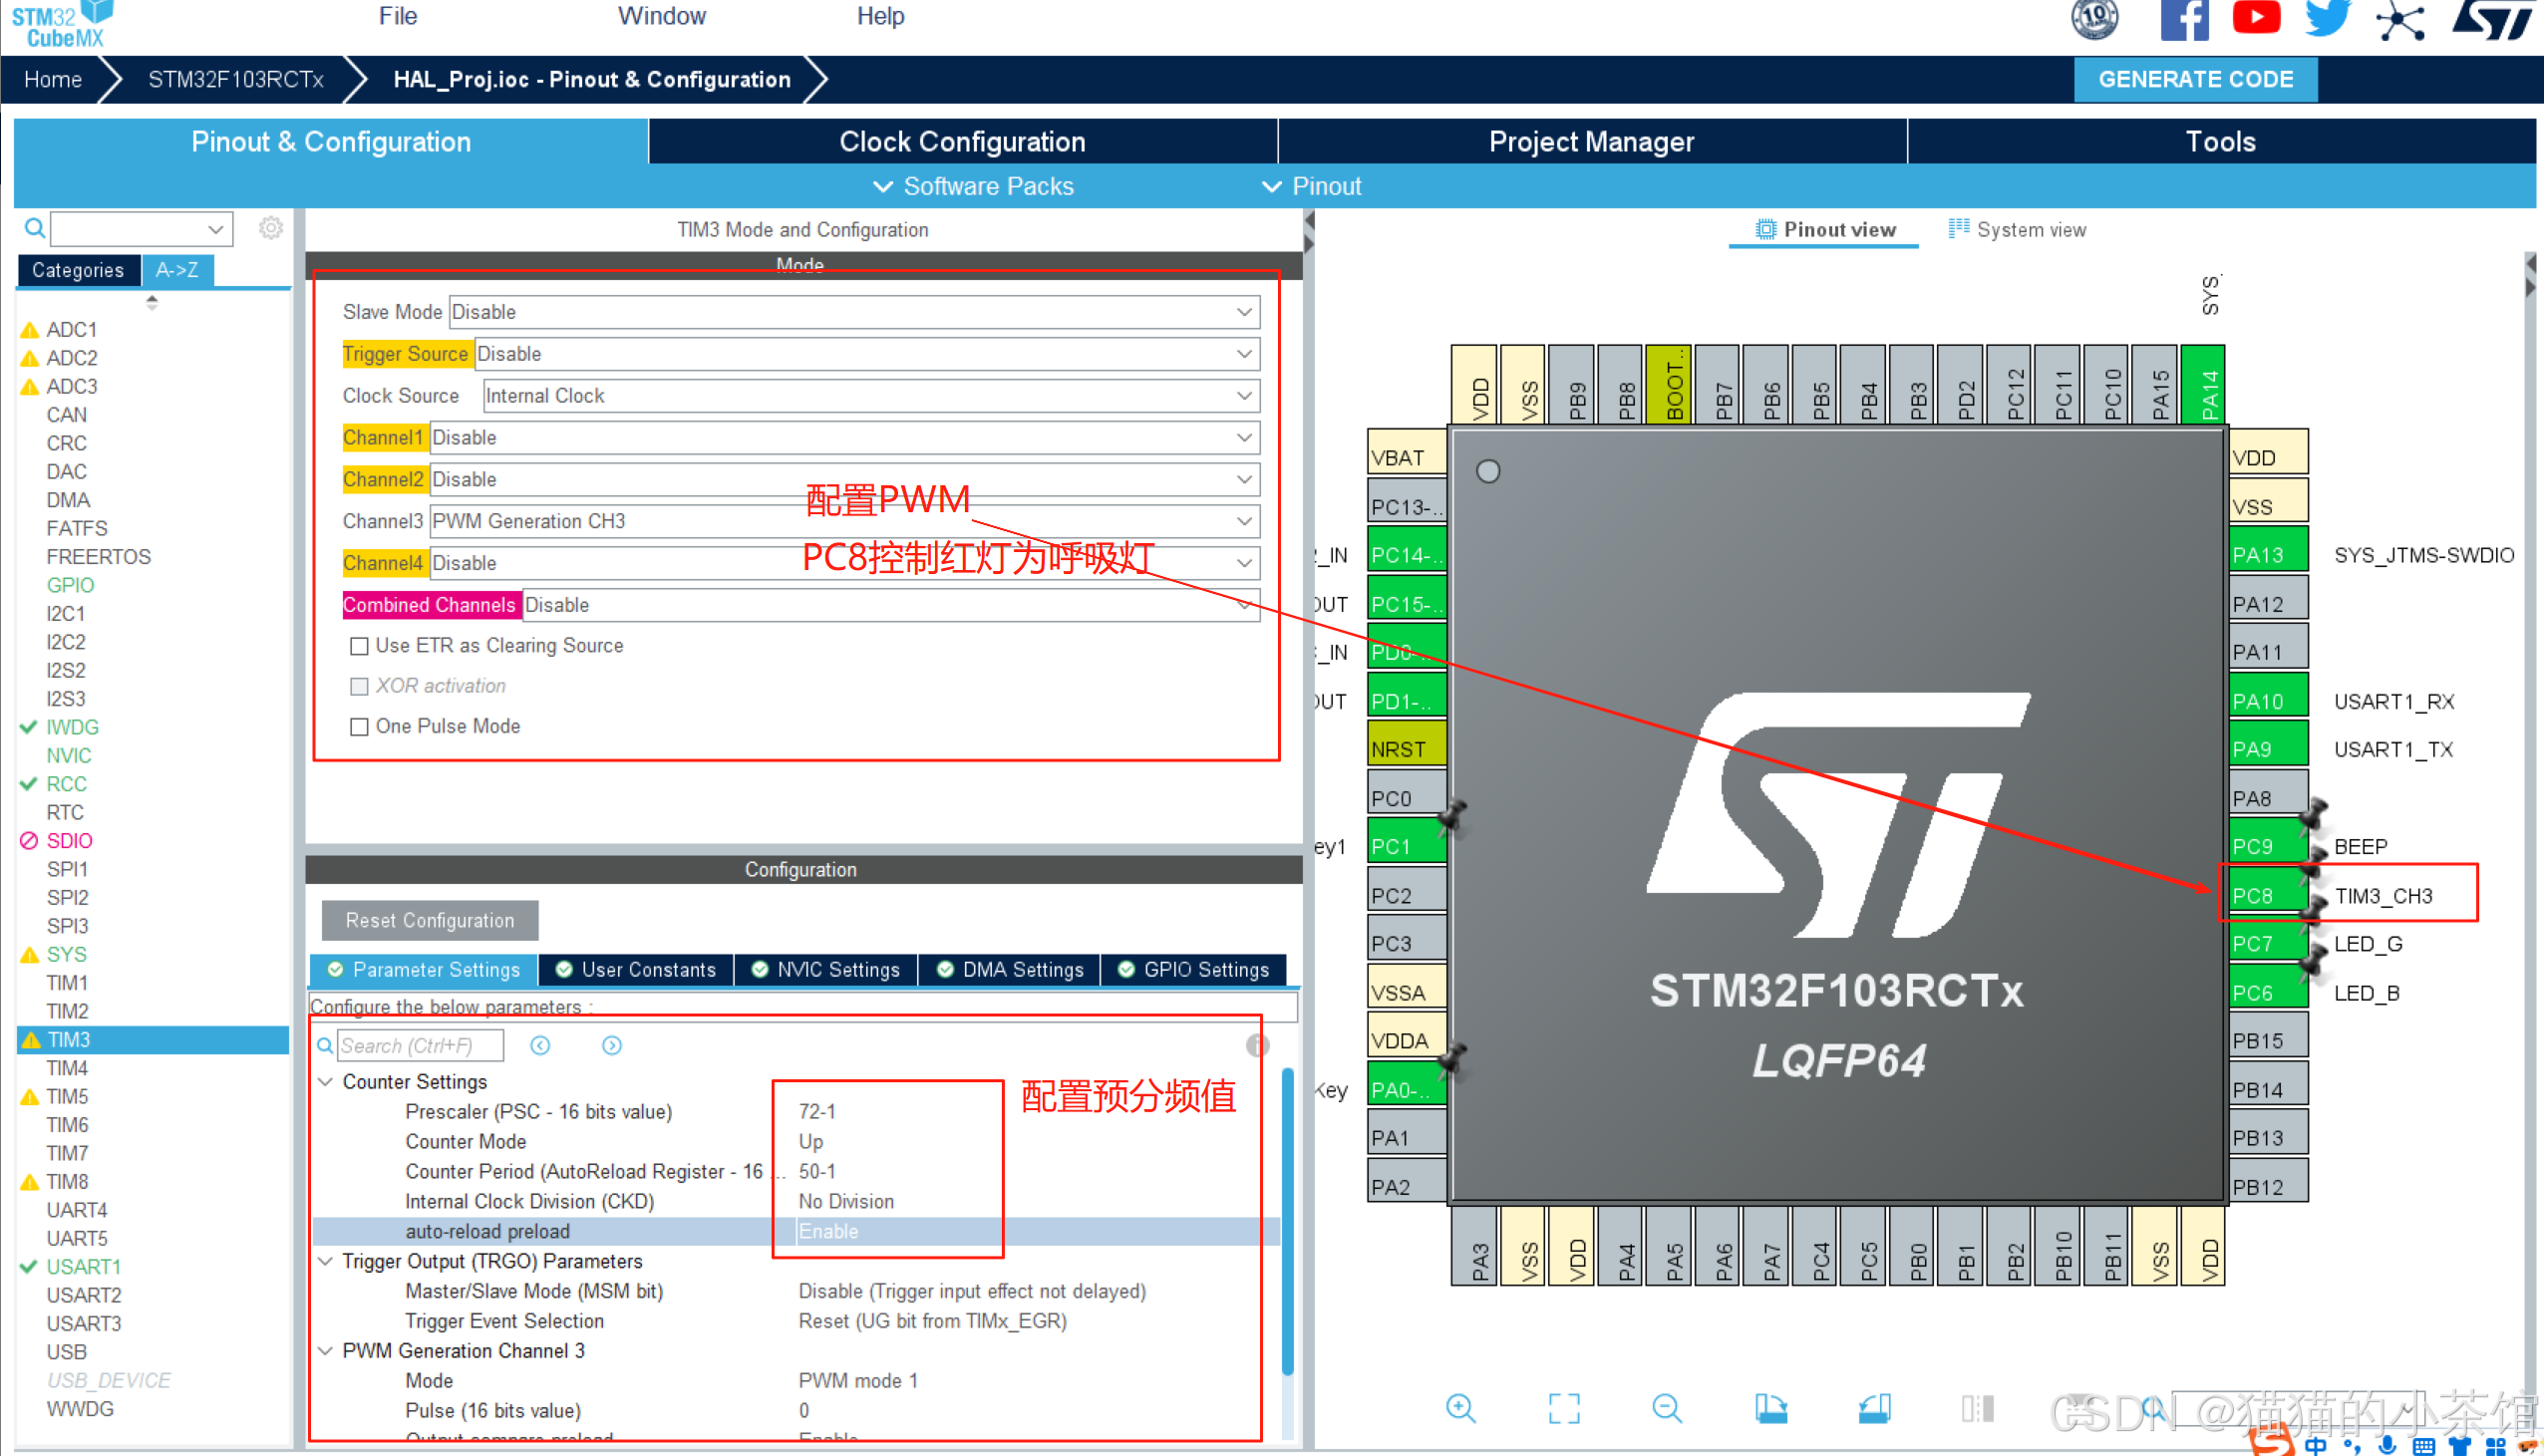Collapse Trigger Output (TRGO) Parameters group
This screenshot has height=1456, width=2544.
pos(325,1261)
